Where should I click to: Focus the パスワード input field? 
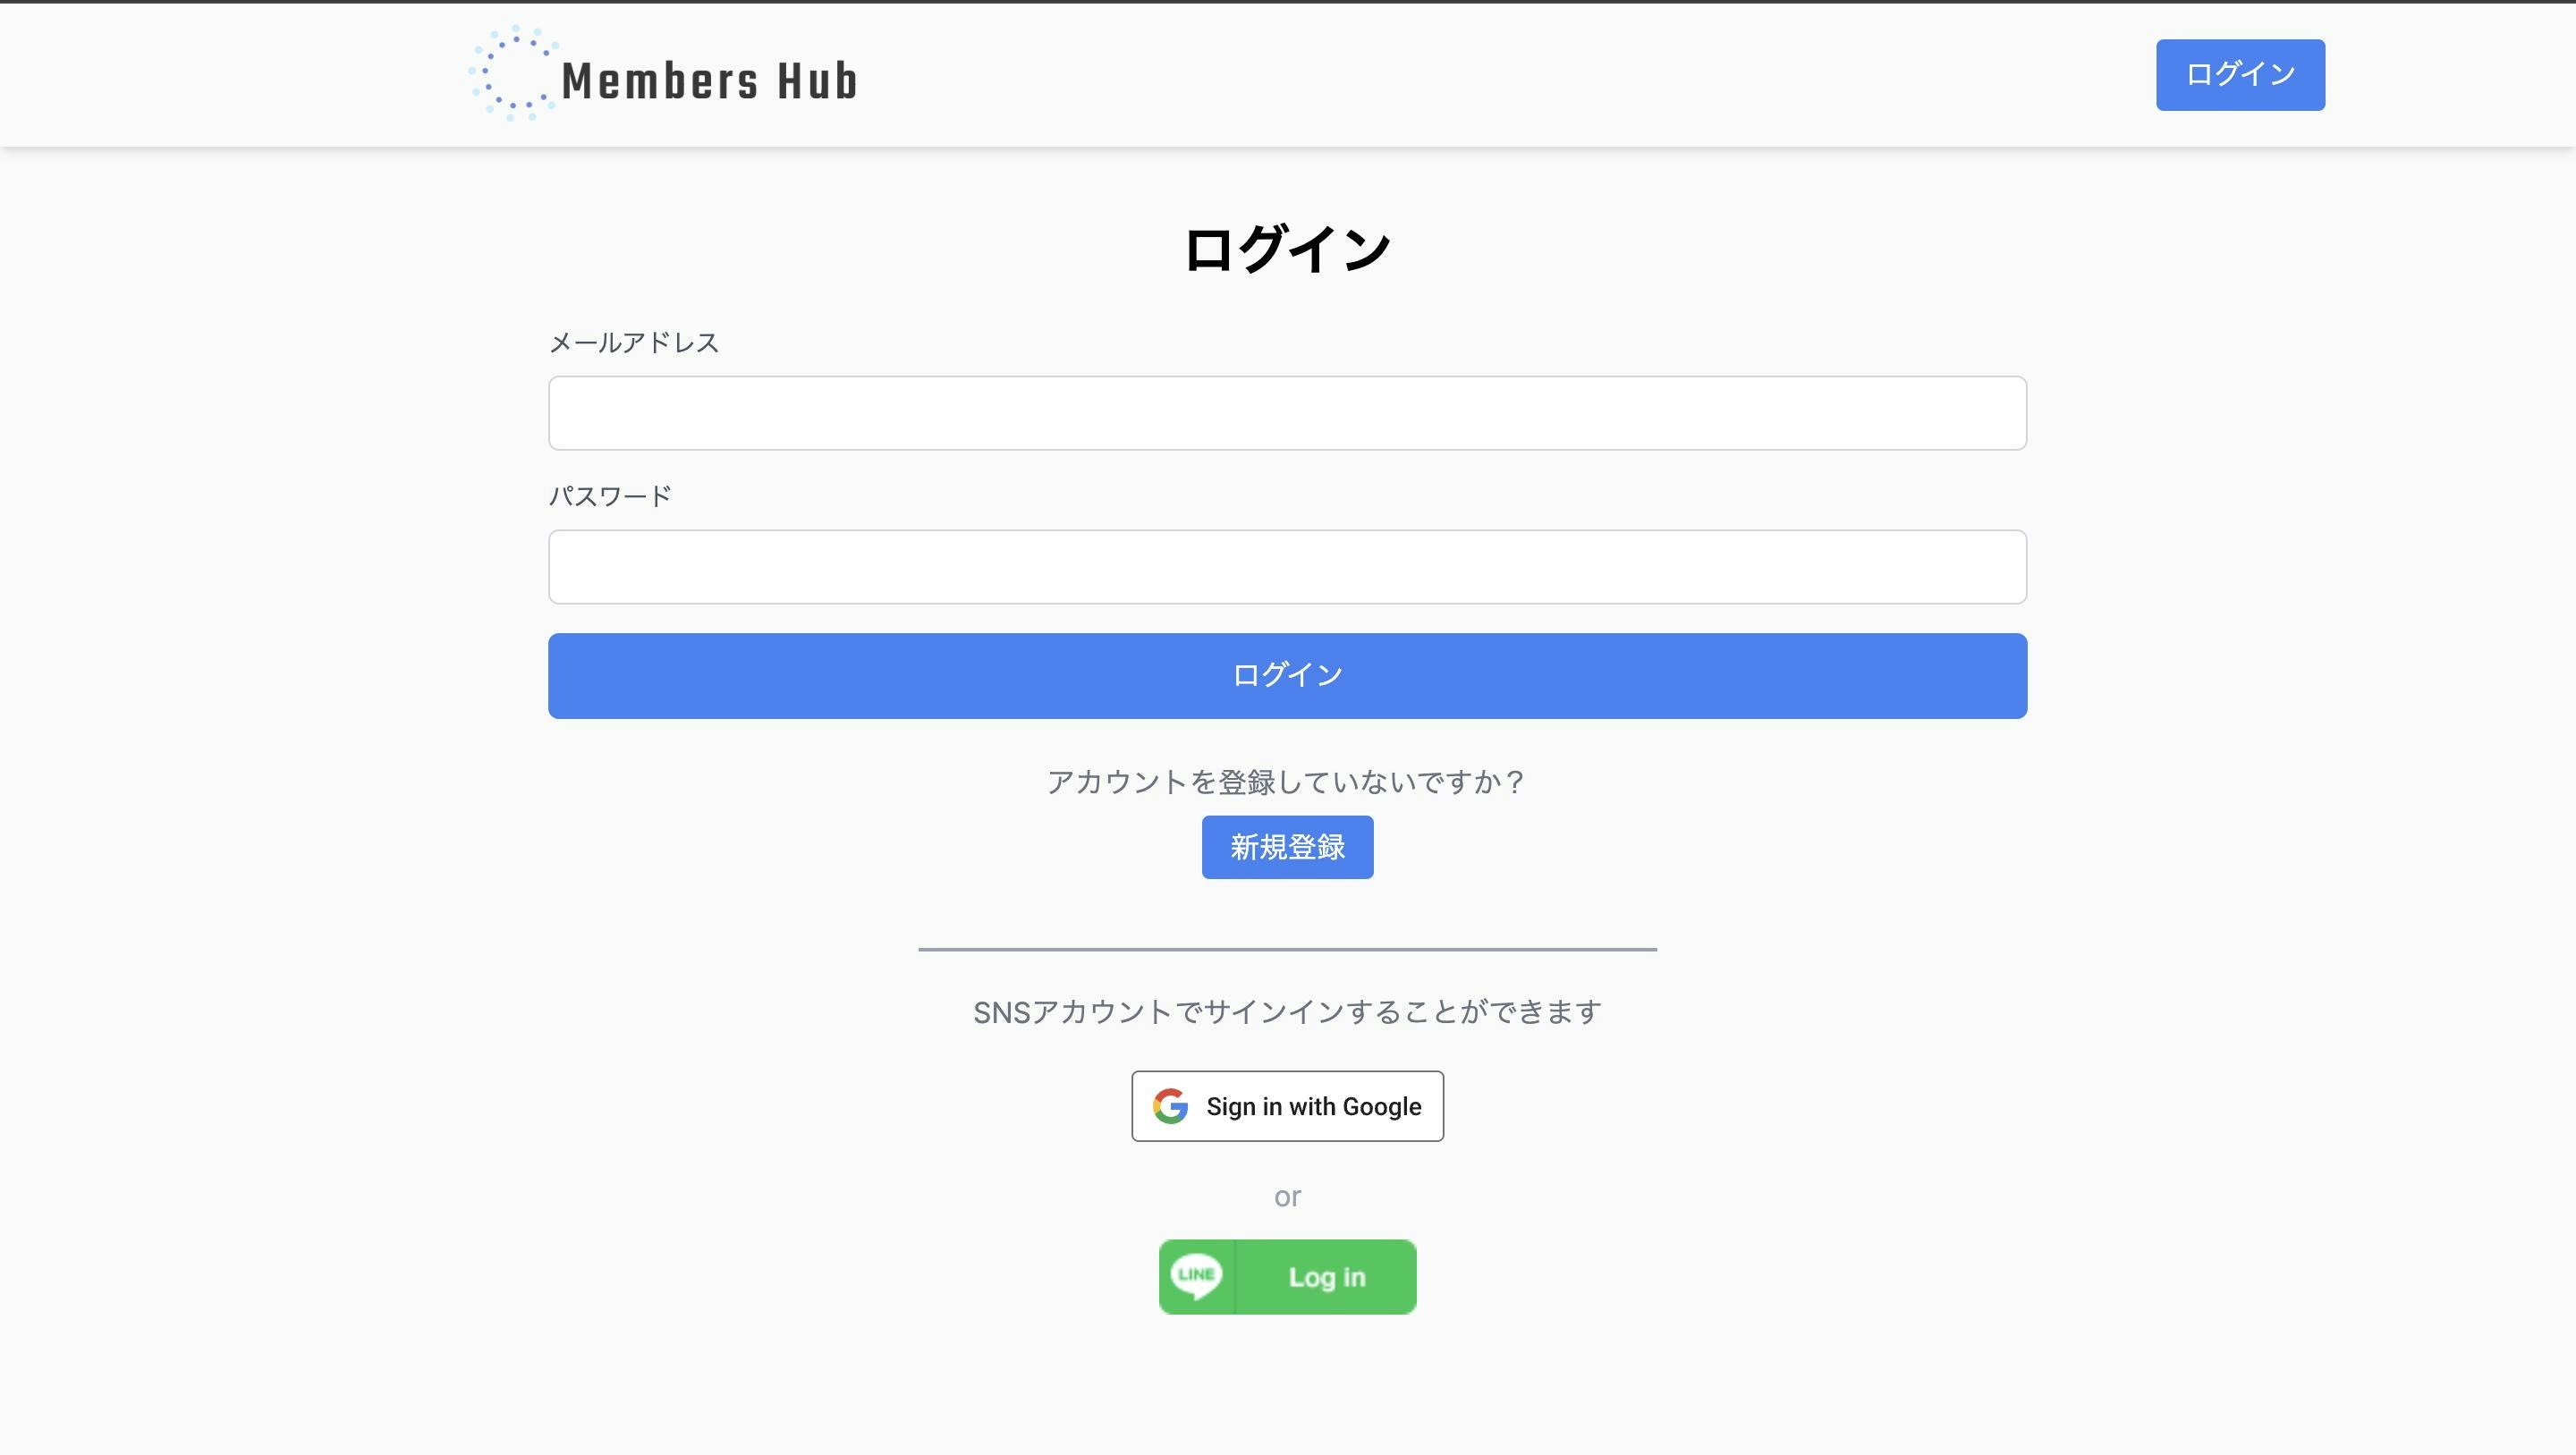[1286, 567]
